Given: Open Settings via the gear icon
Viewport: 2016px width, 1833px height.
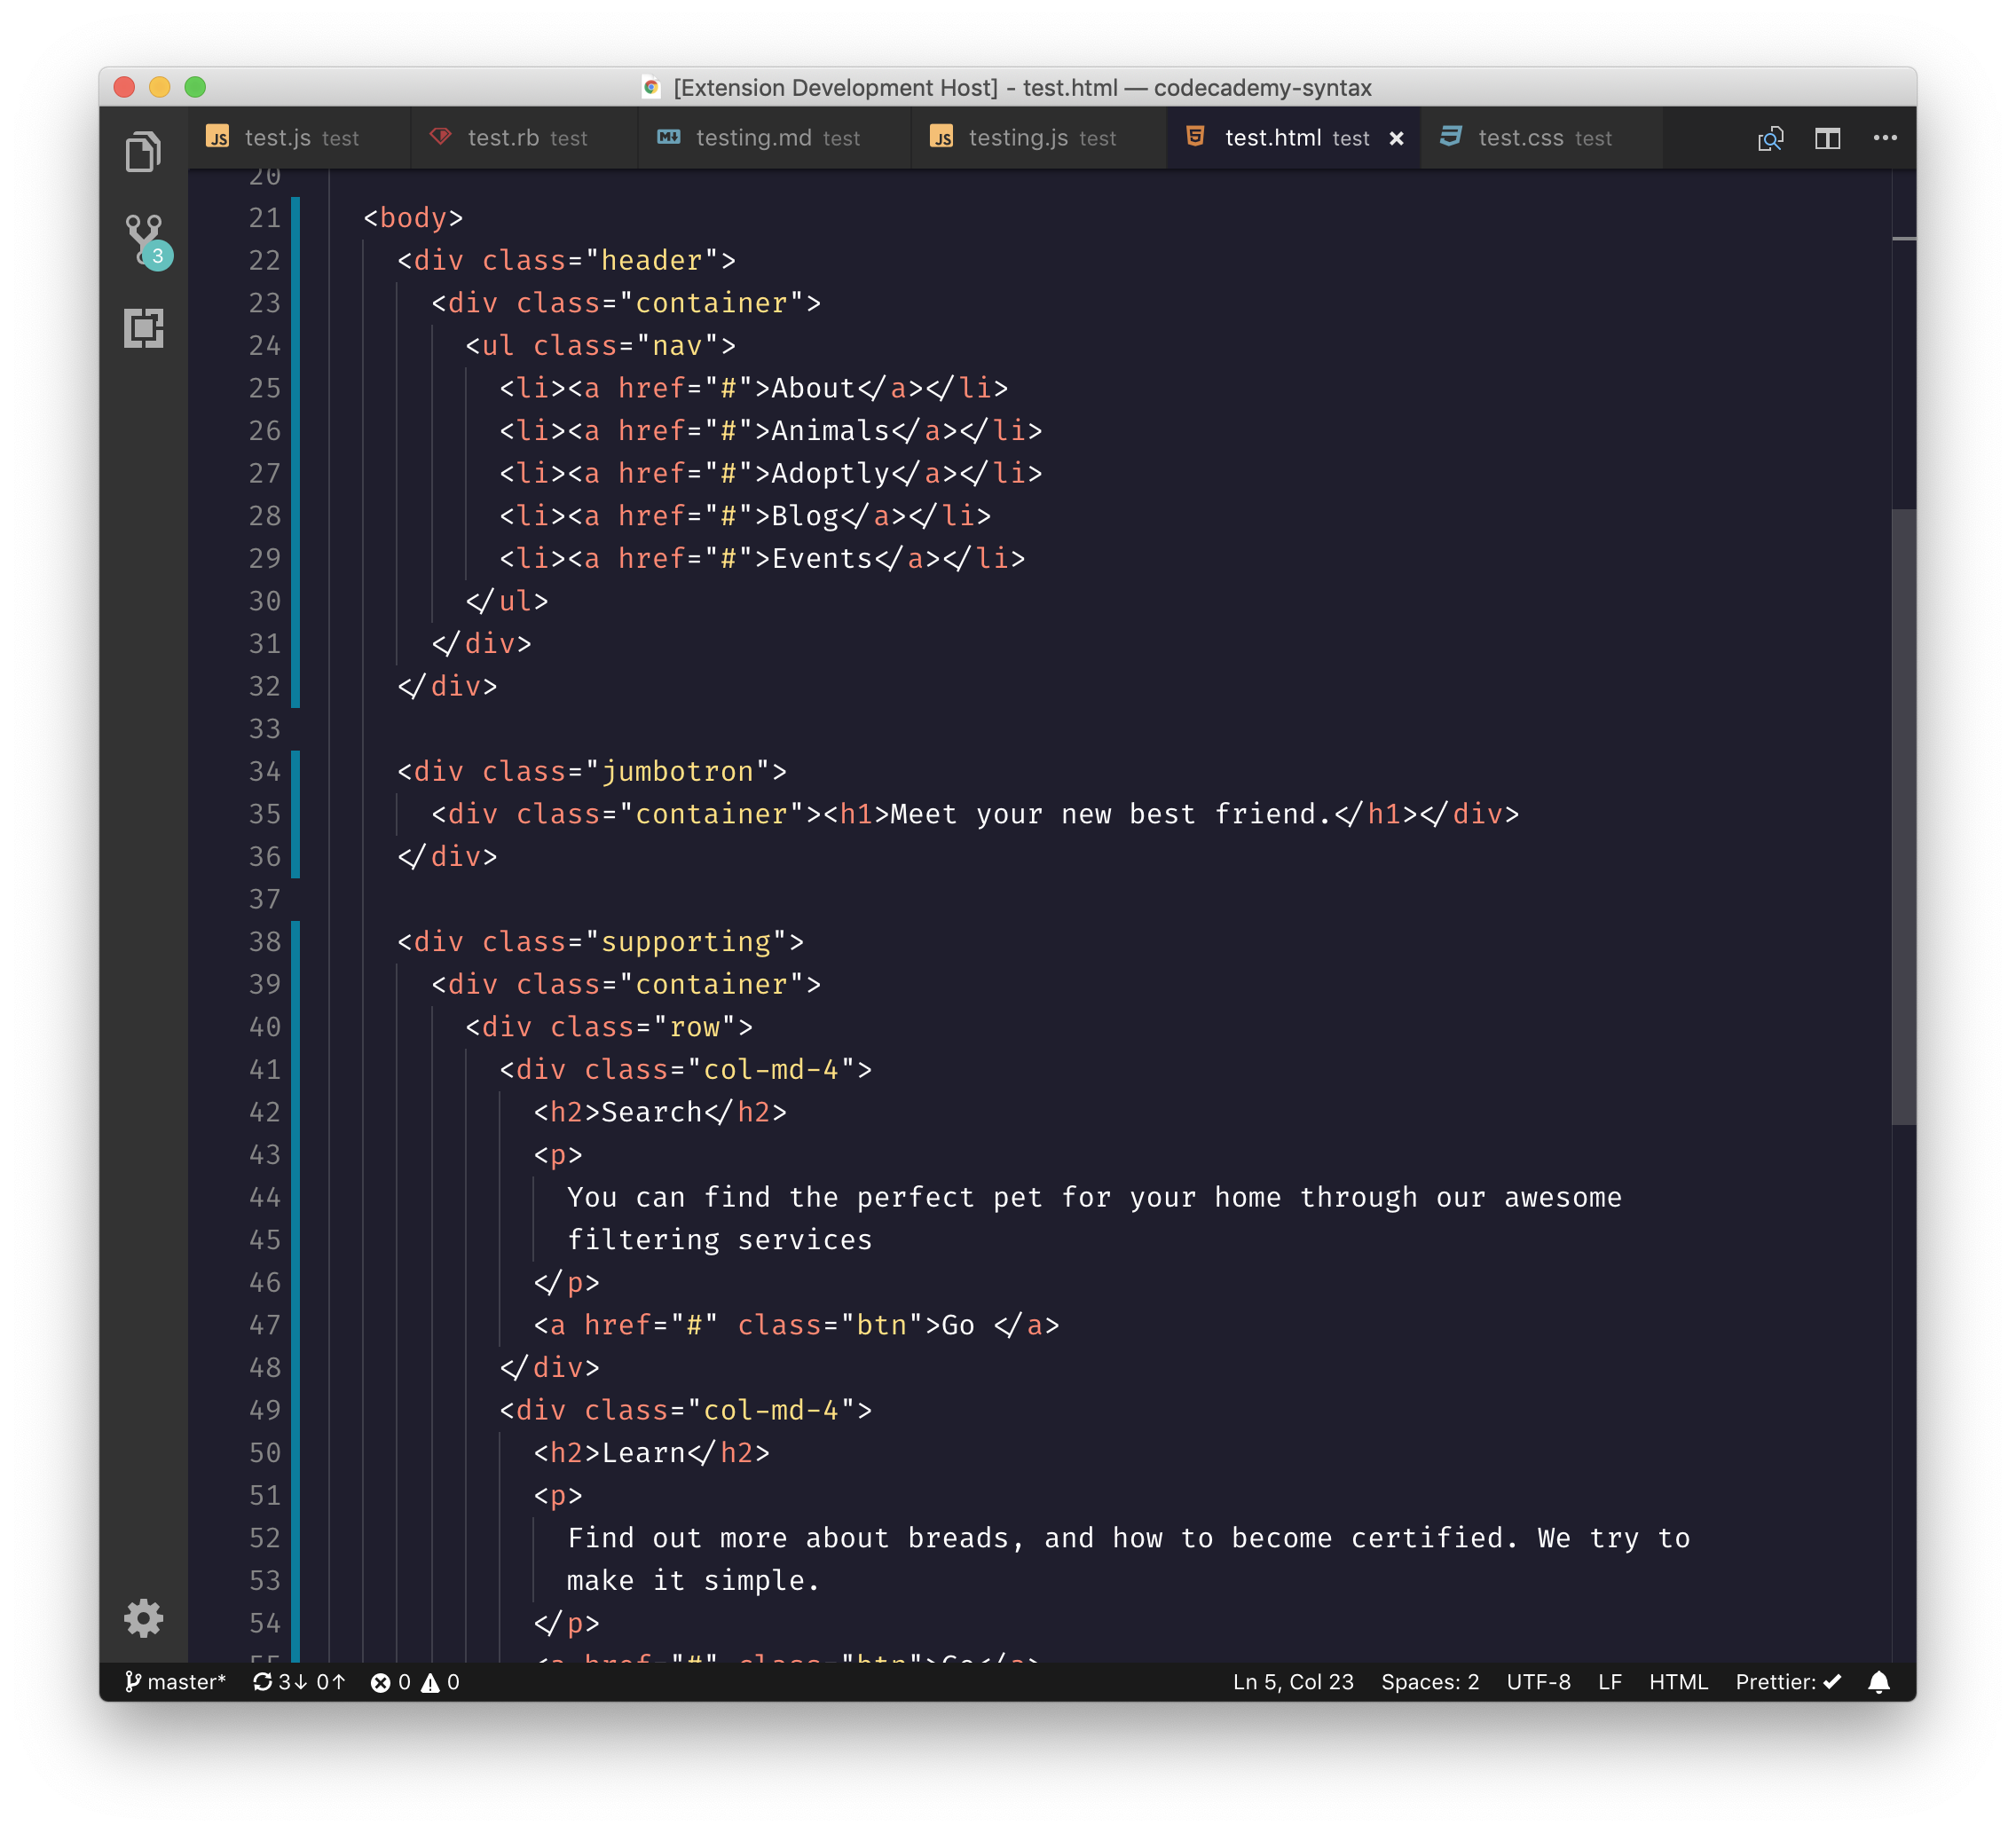Looking at the screenshot, I should pyautogui.click(x=144, y=1620).
